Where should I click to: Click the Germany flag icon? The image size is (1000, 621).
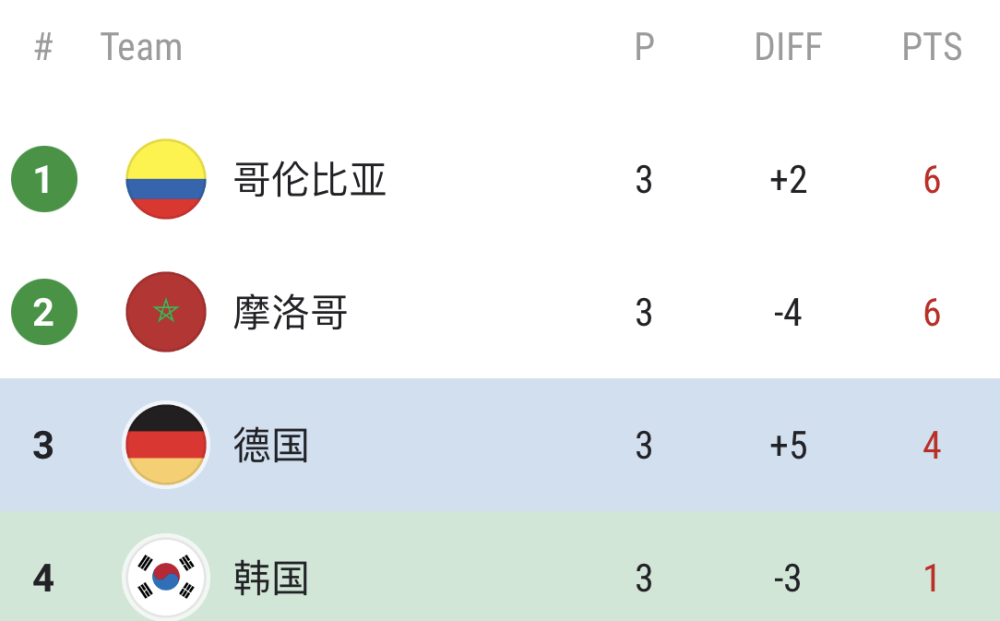pos(166,445)
